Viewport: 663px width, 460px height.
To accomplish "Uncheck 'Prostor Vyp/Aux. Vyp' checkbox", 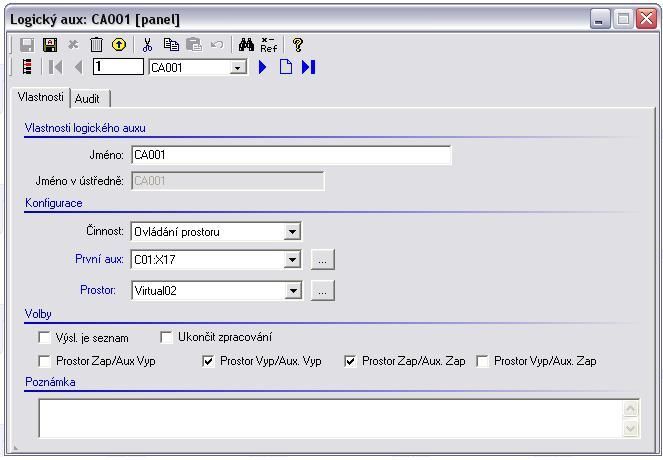I will click(x=208, y=361).
